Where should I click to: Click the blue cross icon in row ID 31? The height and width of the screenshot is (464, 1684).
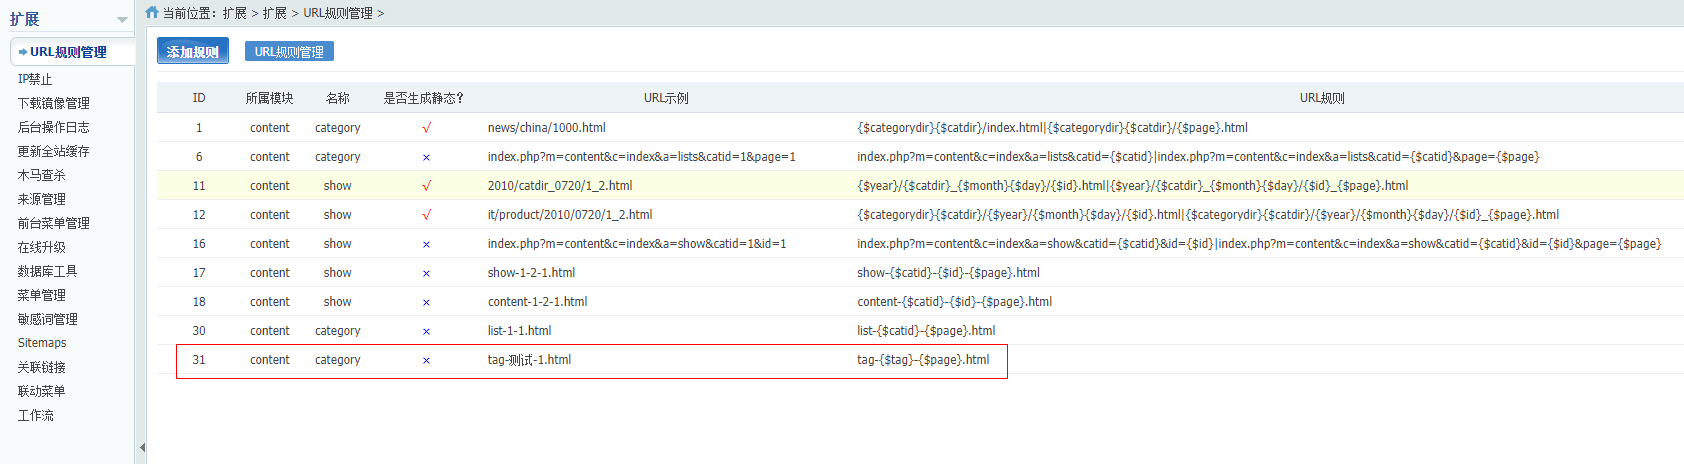tap(426, 360)
